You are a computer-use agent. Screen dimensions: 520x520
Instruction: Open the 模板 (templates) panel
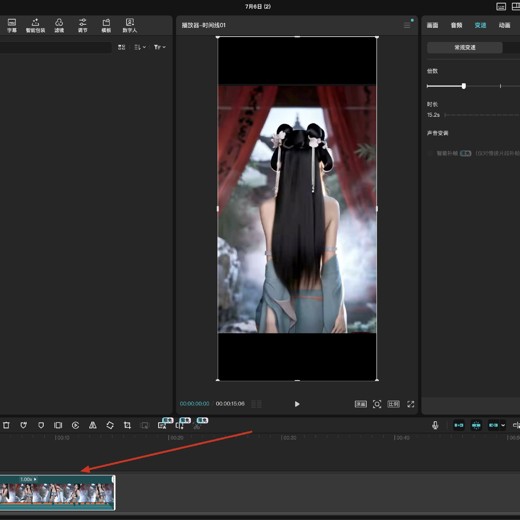pyautogui.click(x=106, y=26)
